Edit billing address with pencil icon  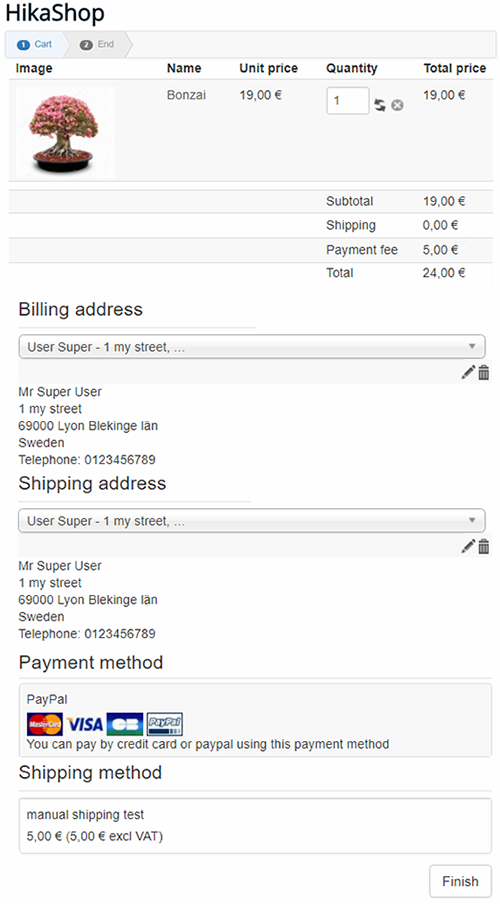468,372
